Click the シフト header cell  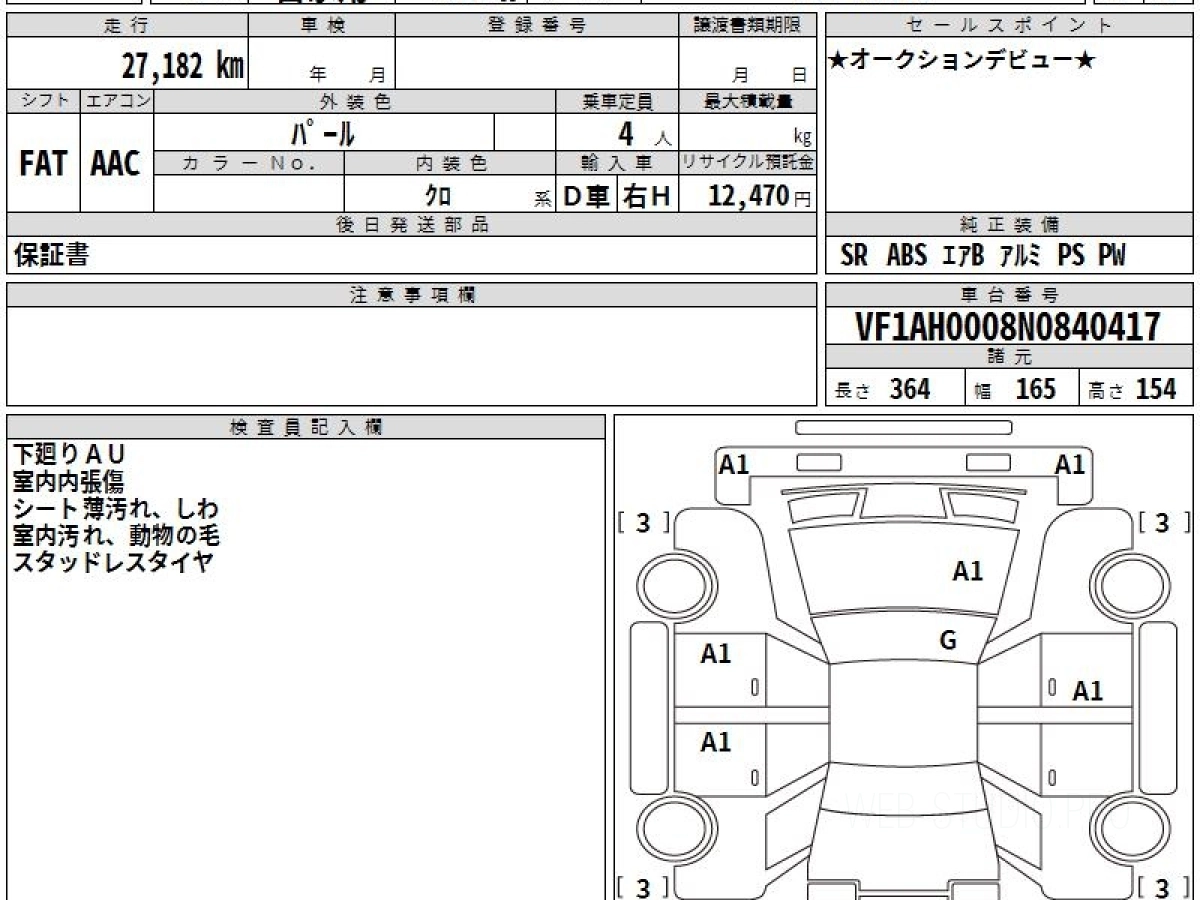click(x=43, y=101)
